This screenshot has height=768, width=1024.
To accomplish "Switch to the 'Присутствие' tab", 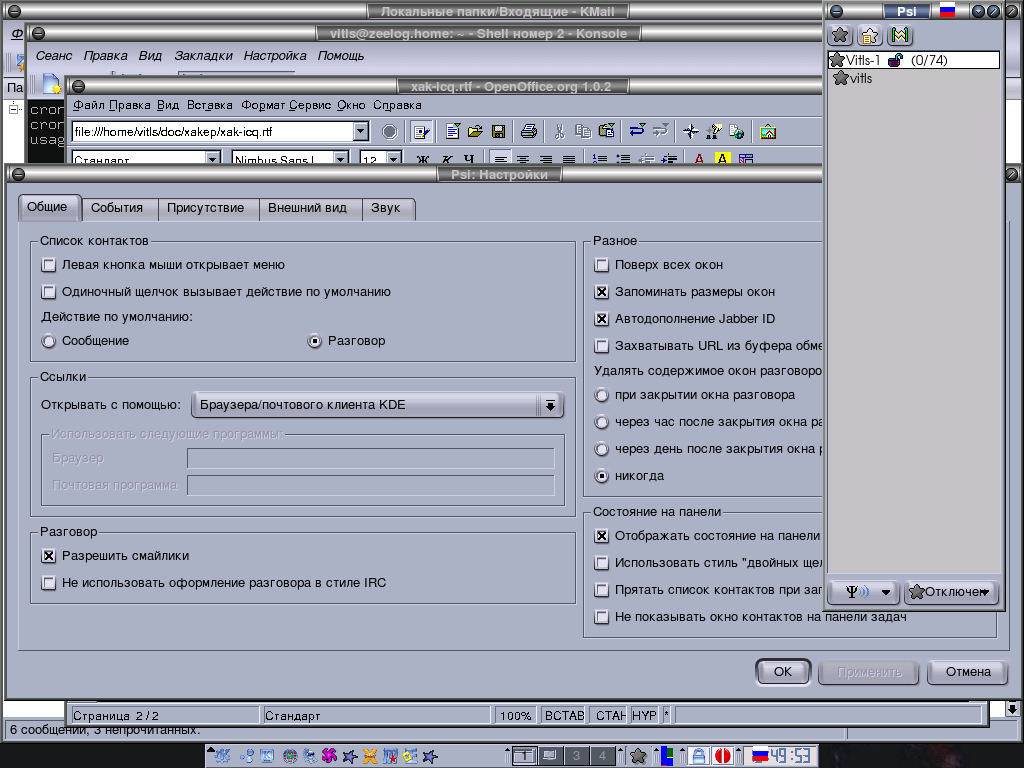I will click(x=206, y=208).
